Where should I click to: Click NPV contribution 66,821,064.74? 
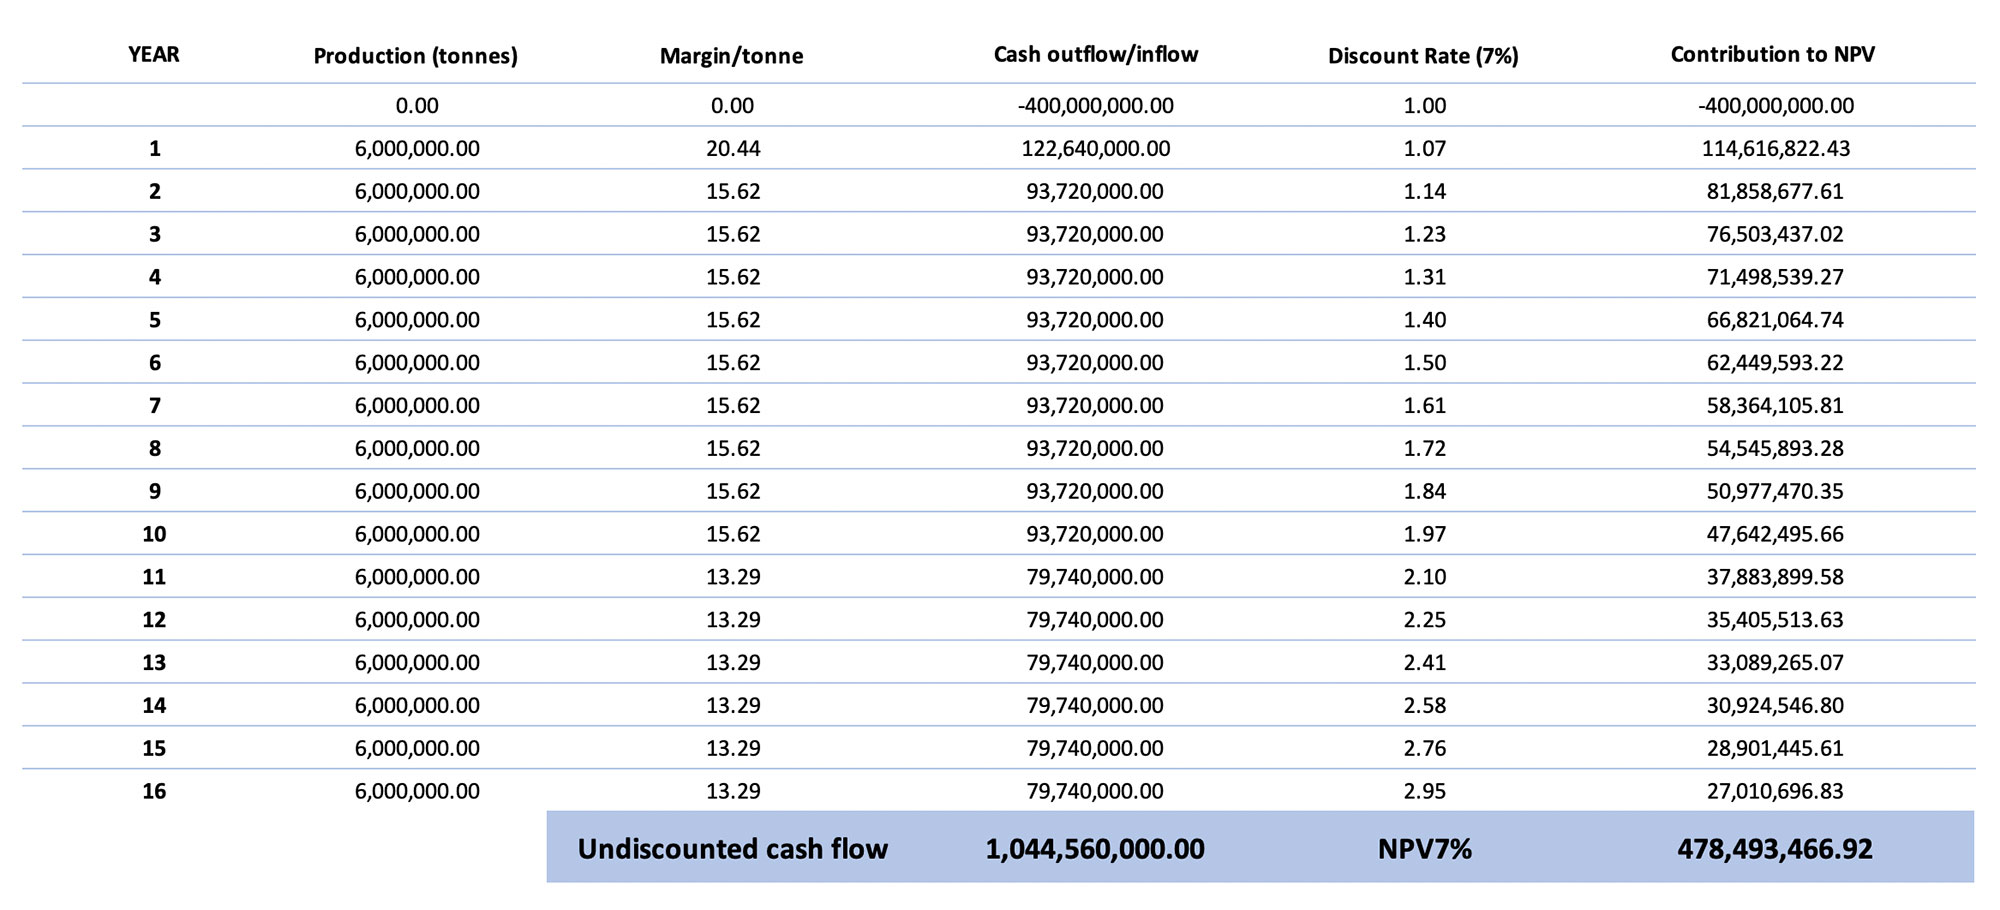(1775, 320)
